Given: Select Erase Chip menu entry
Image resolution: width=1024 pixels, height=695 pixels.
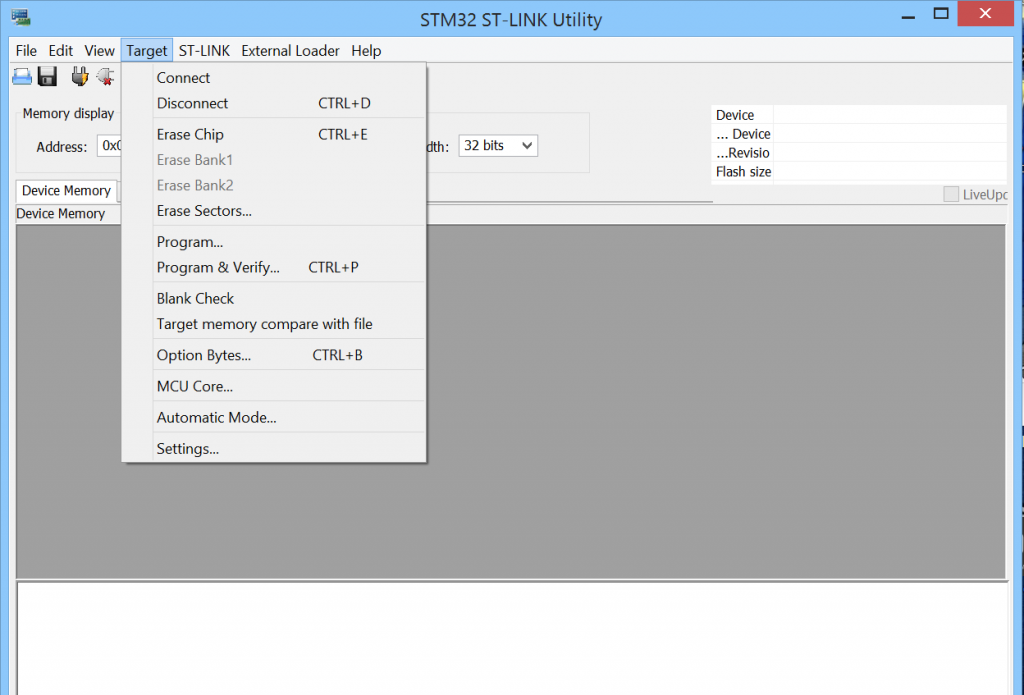Looking at the screenshot, I should tap(274, 135).
